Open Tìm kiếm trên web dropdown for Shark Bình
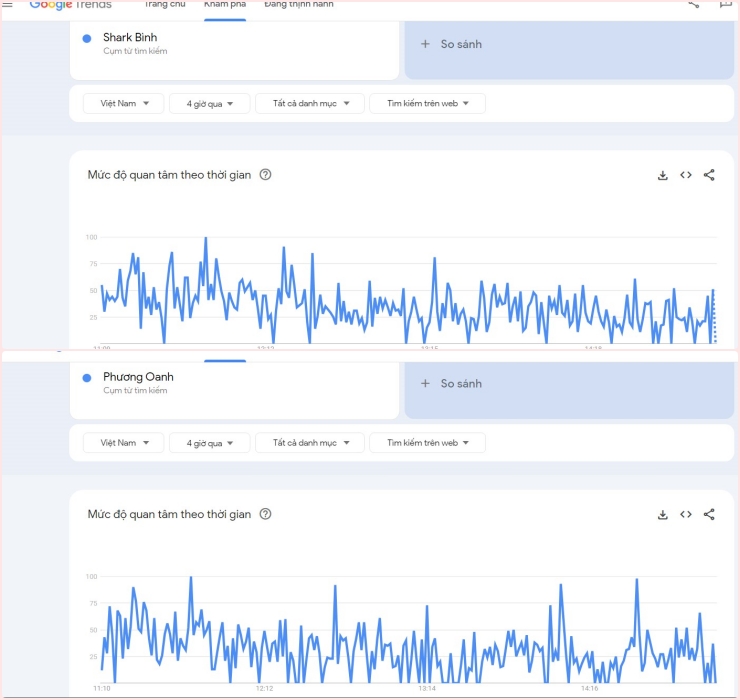This screenshot has width=740, height=700. pyautogui.click(x=427, y=103)
